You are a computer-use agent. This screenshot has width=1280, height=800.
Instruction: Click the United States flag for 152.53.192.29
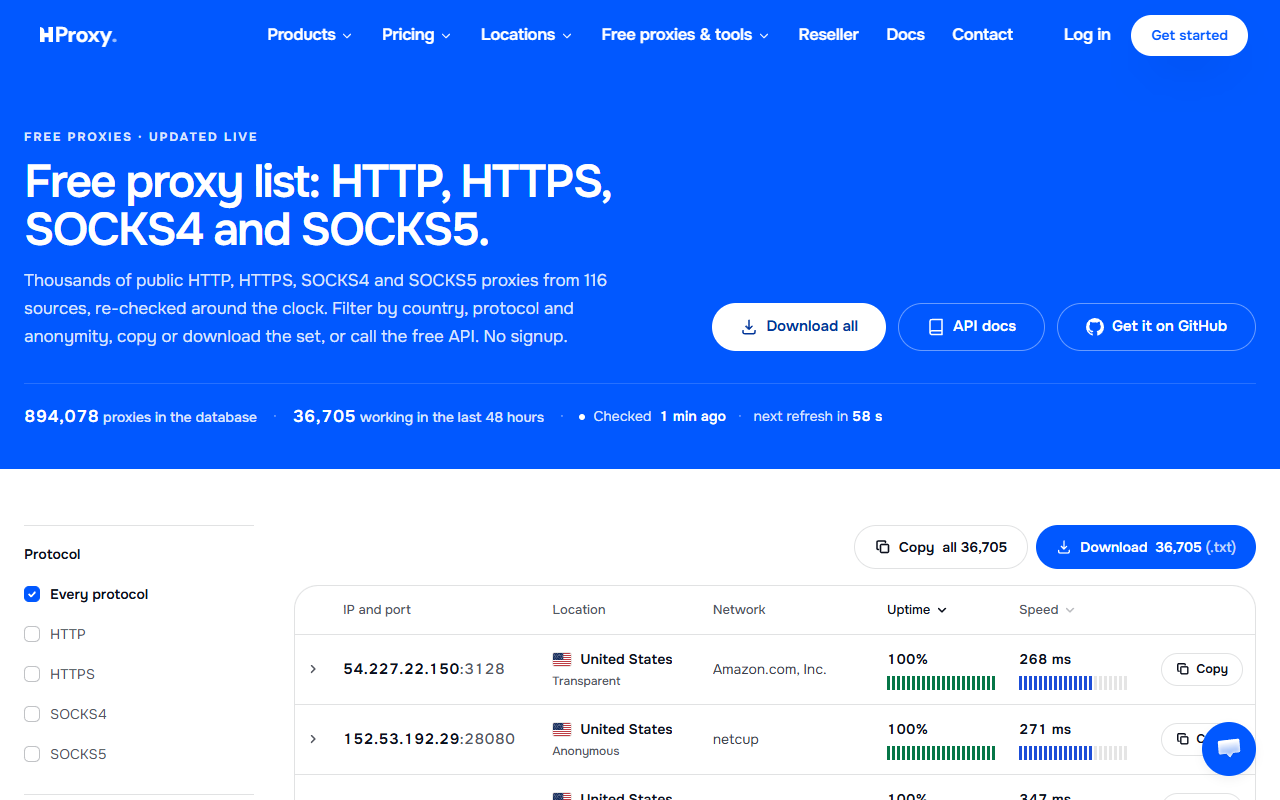(x=562, y=729)
